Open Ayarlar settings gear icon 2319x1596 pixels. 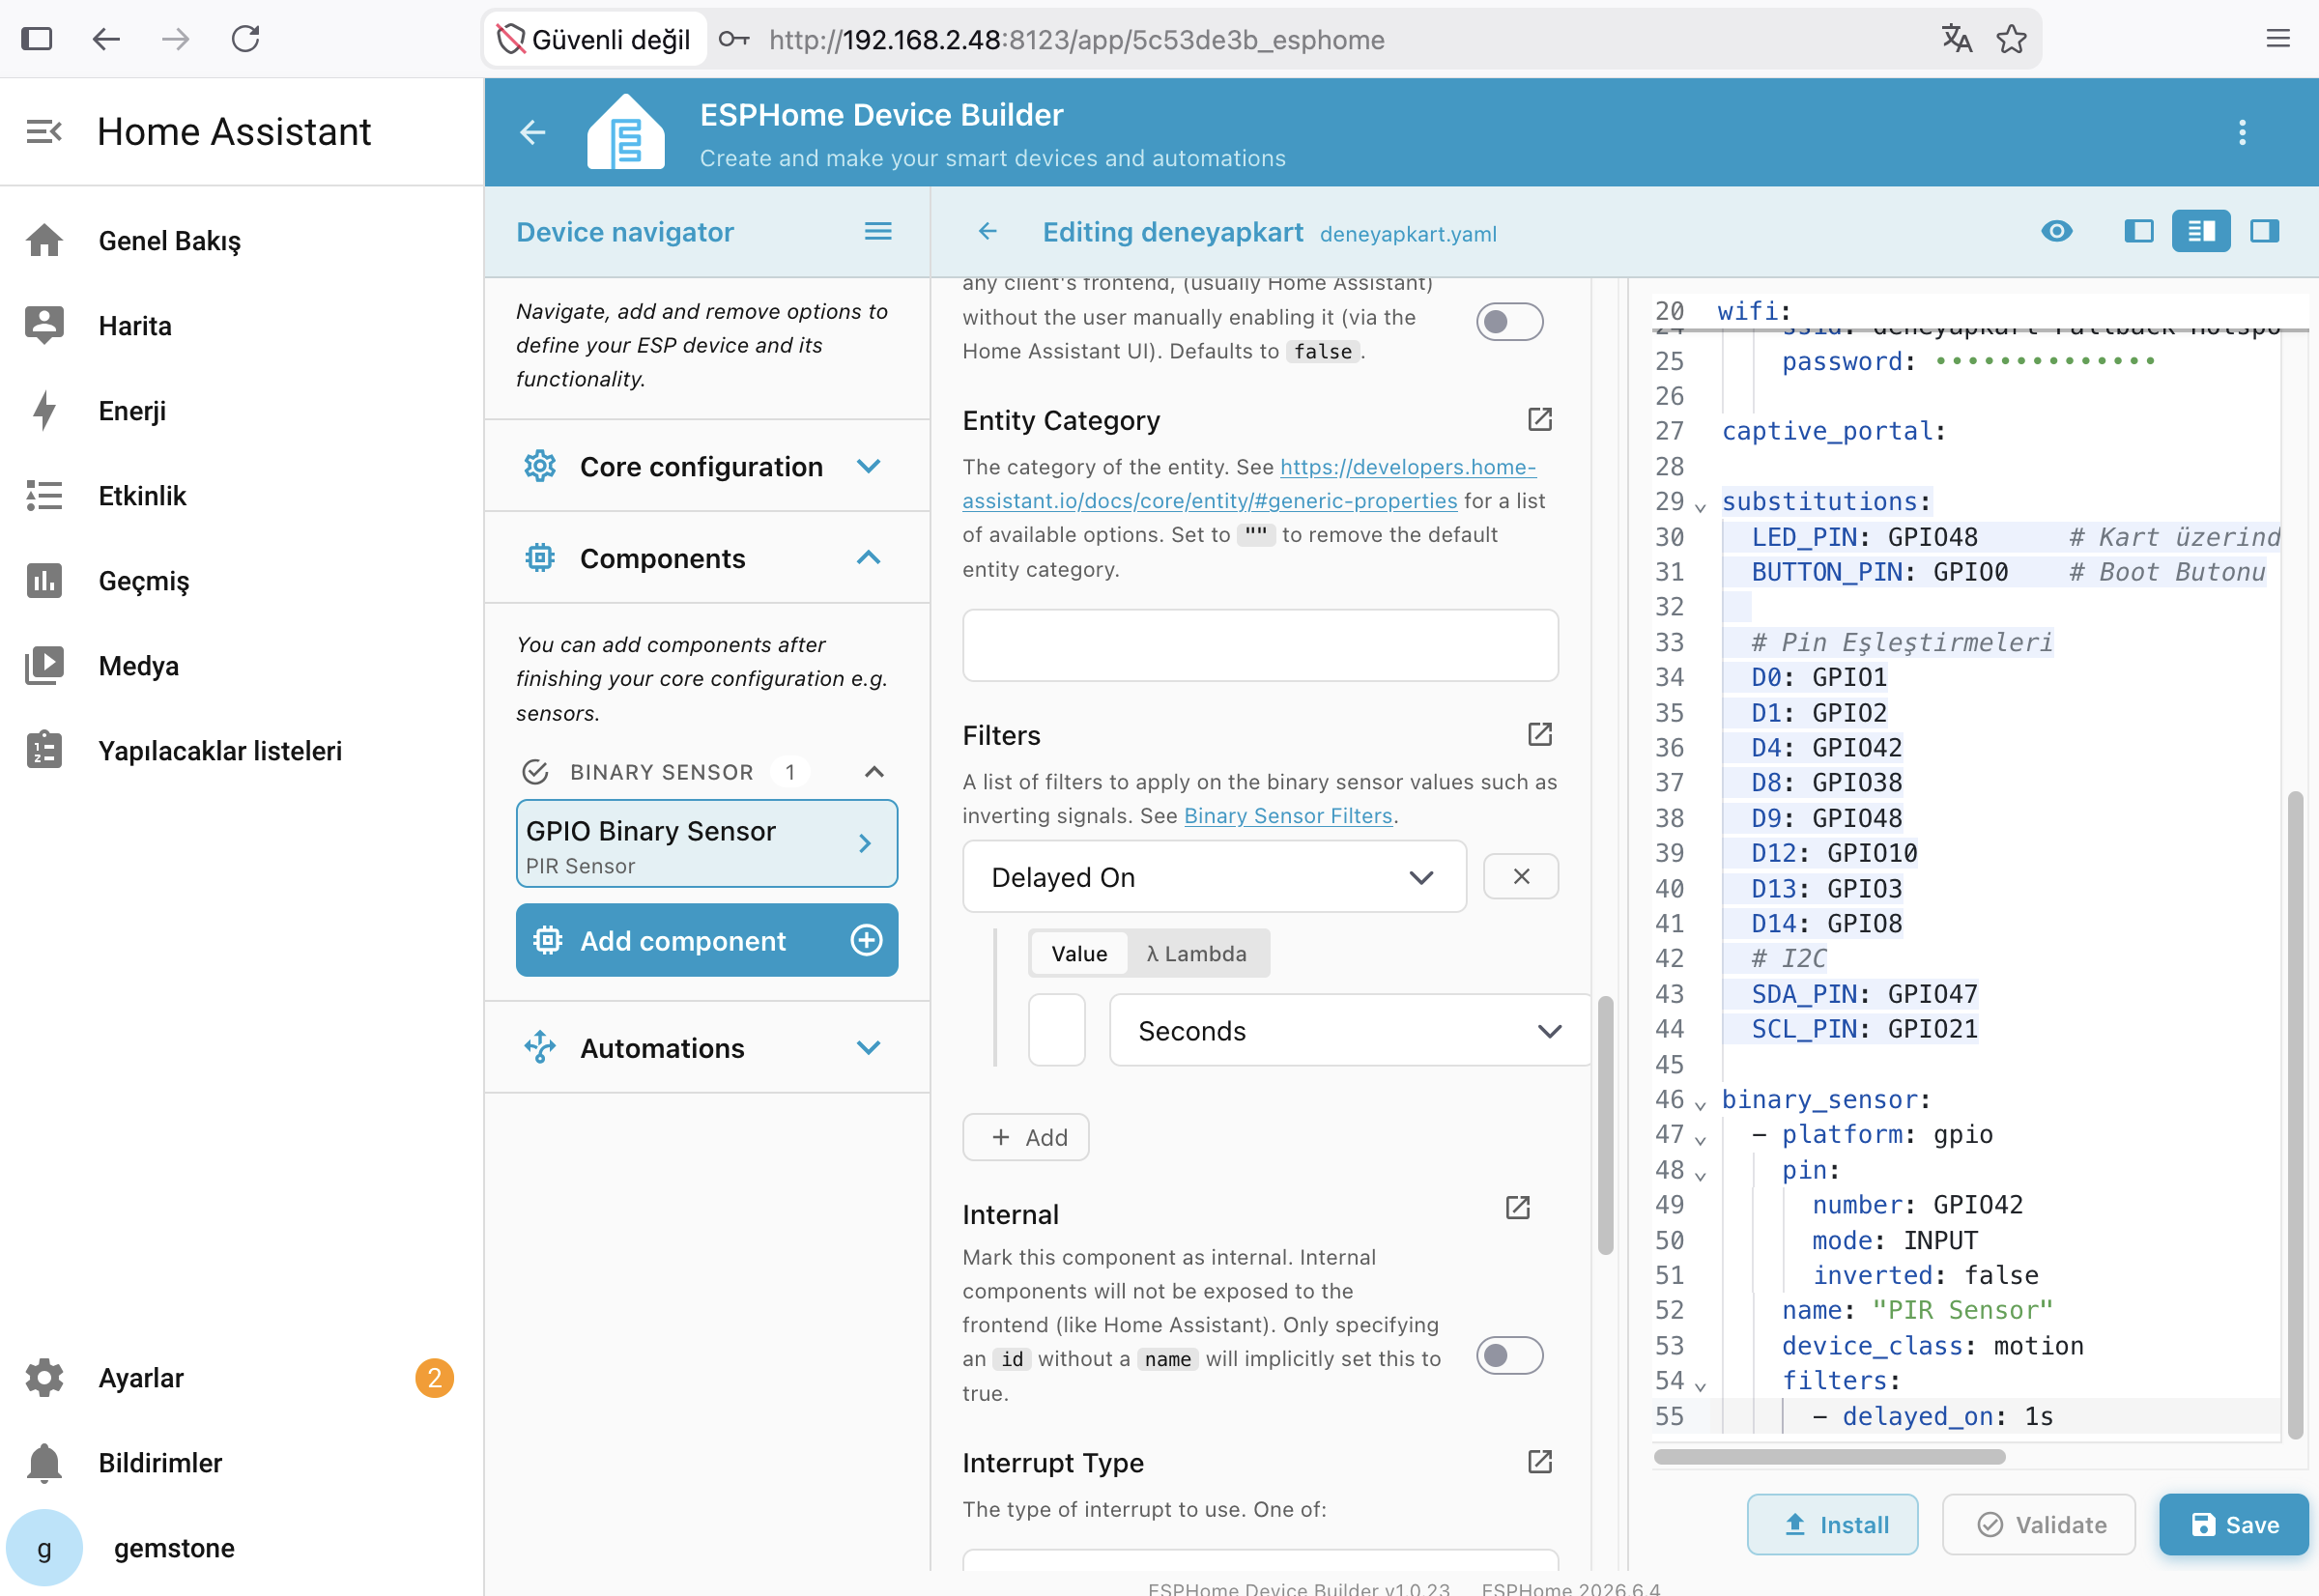point(44,1378)
